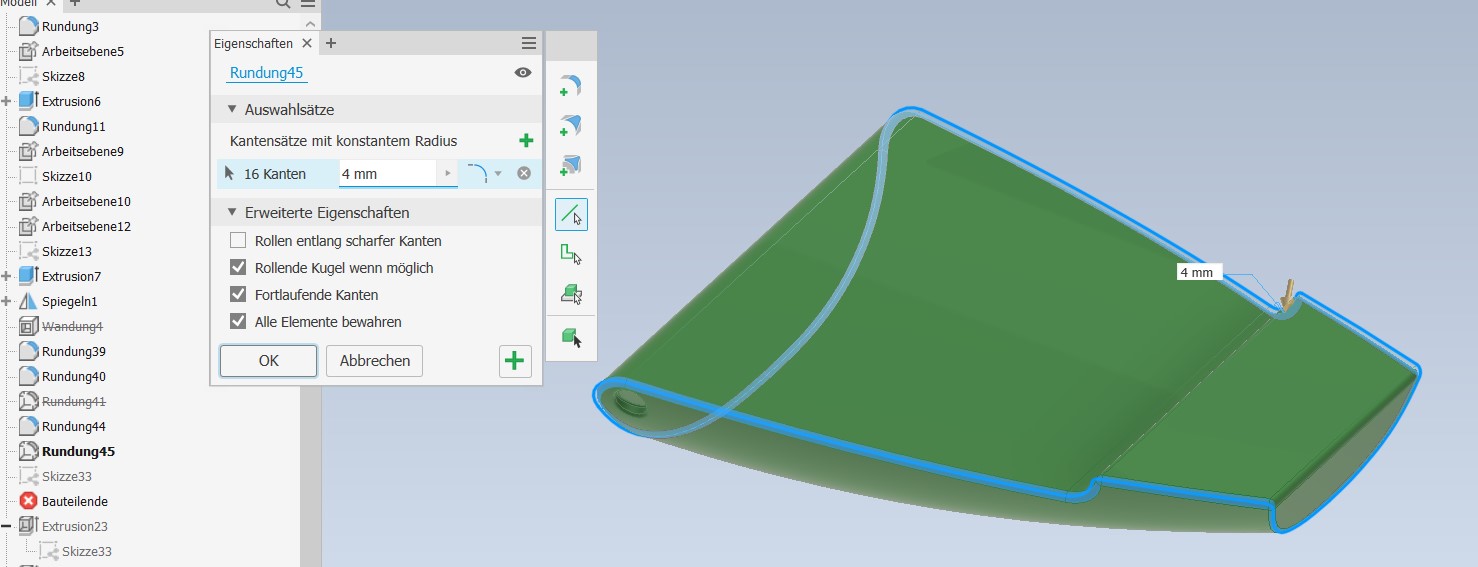Click the Rundung44 fillet icon
The width and height of the screenshot is (1478, 567).
pos(28,426)
